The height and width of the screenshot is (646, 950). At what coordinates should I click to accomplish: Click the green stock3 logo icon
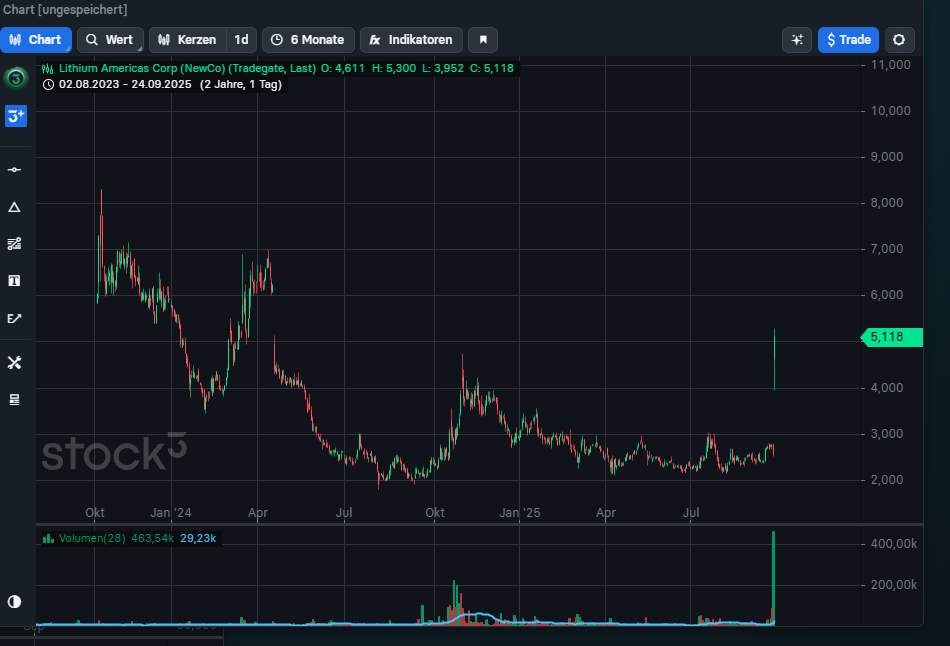click(15, 78)
